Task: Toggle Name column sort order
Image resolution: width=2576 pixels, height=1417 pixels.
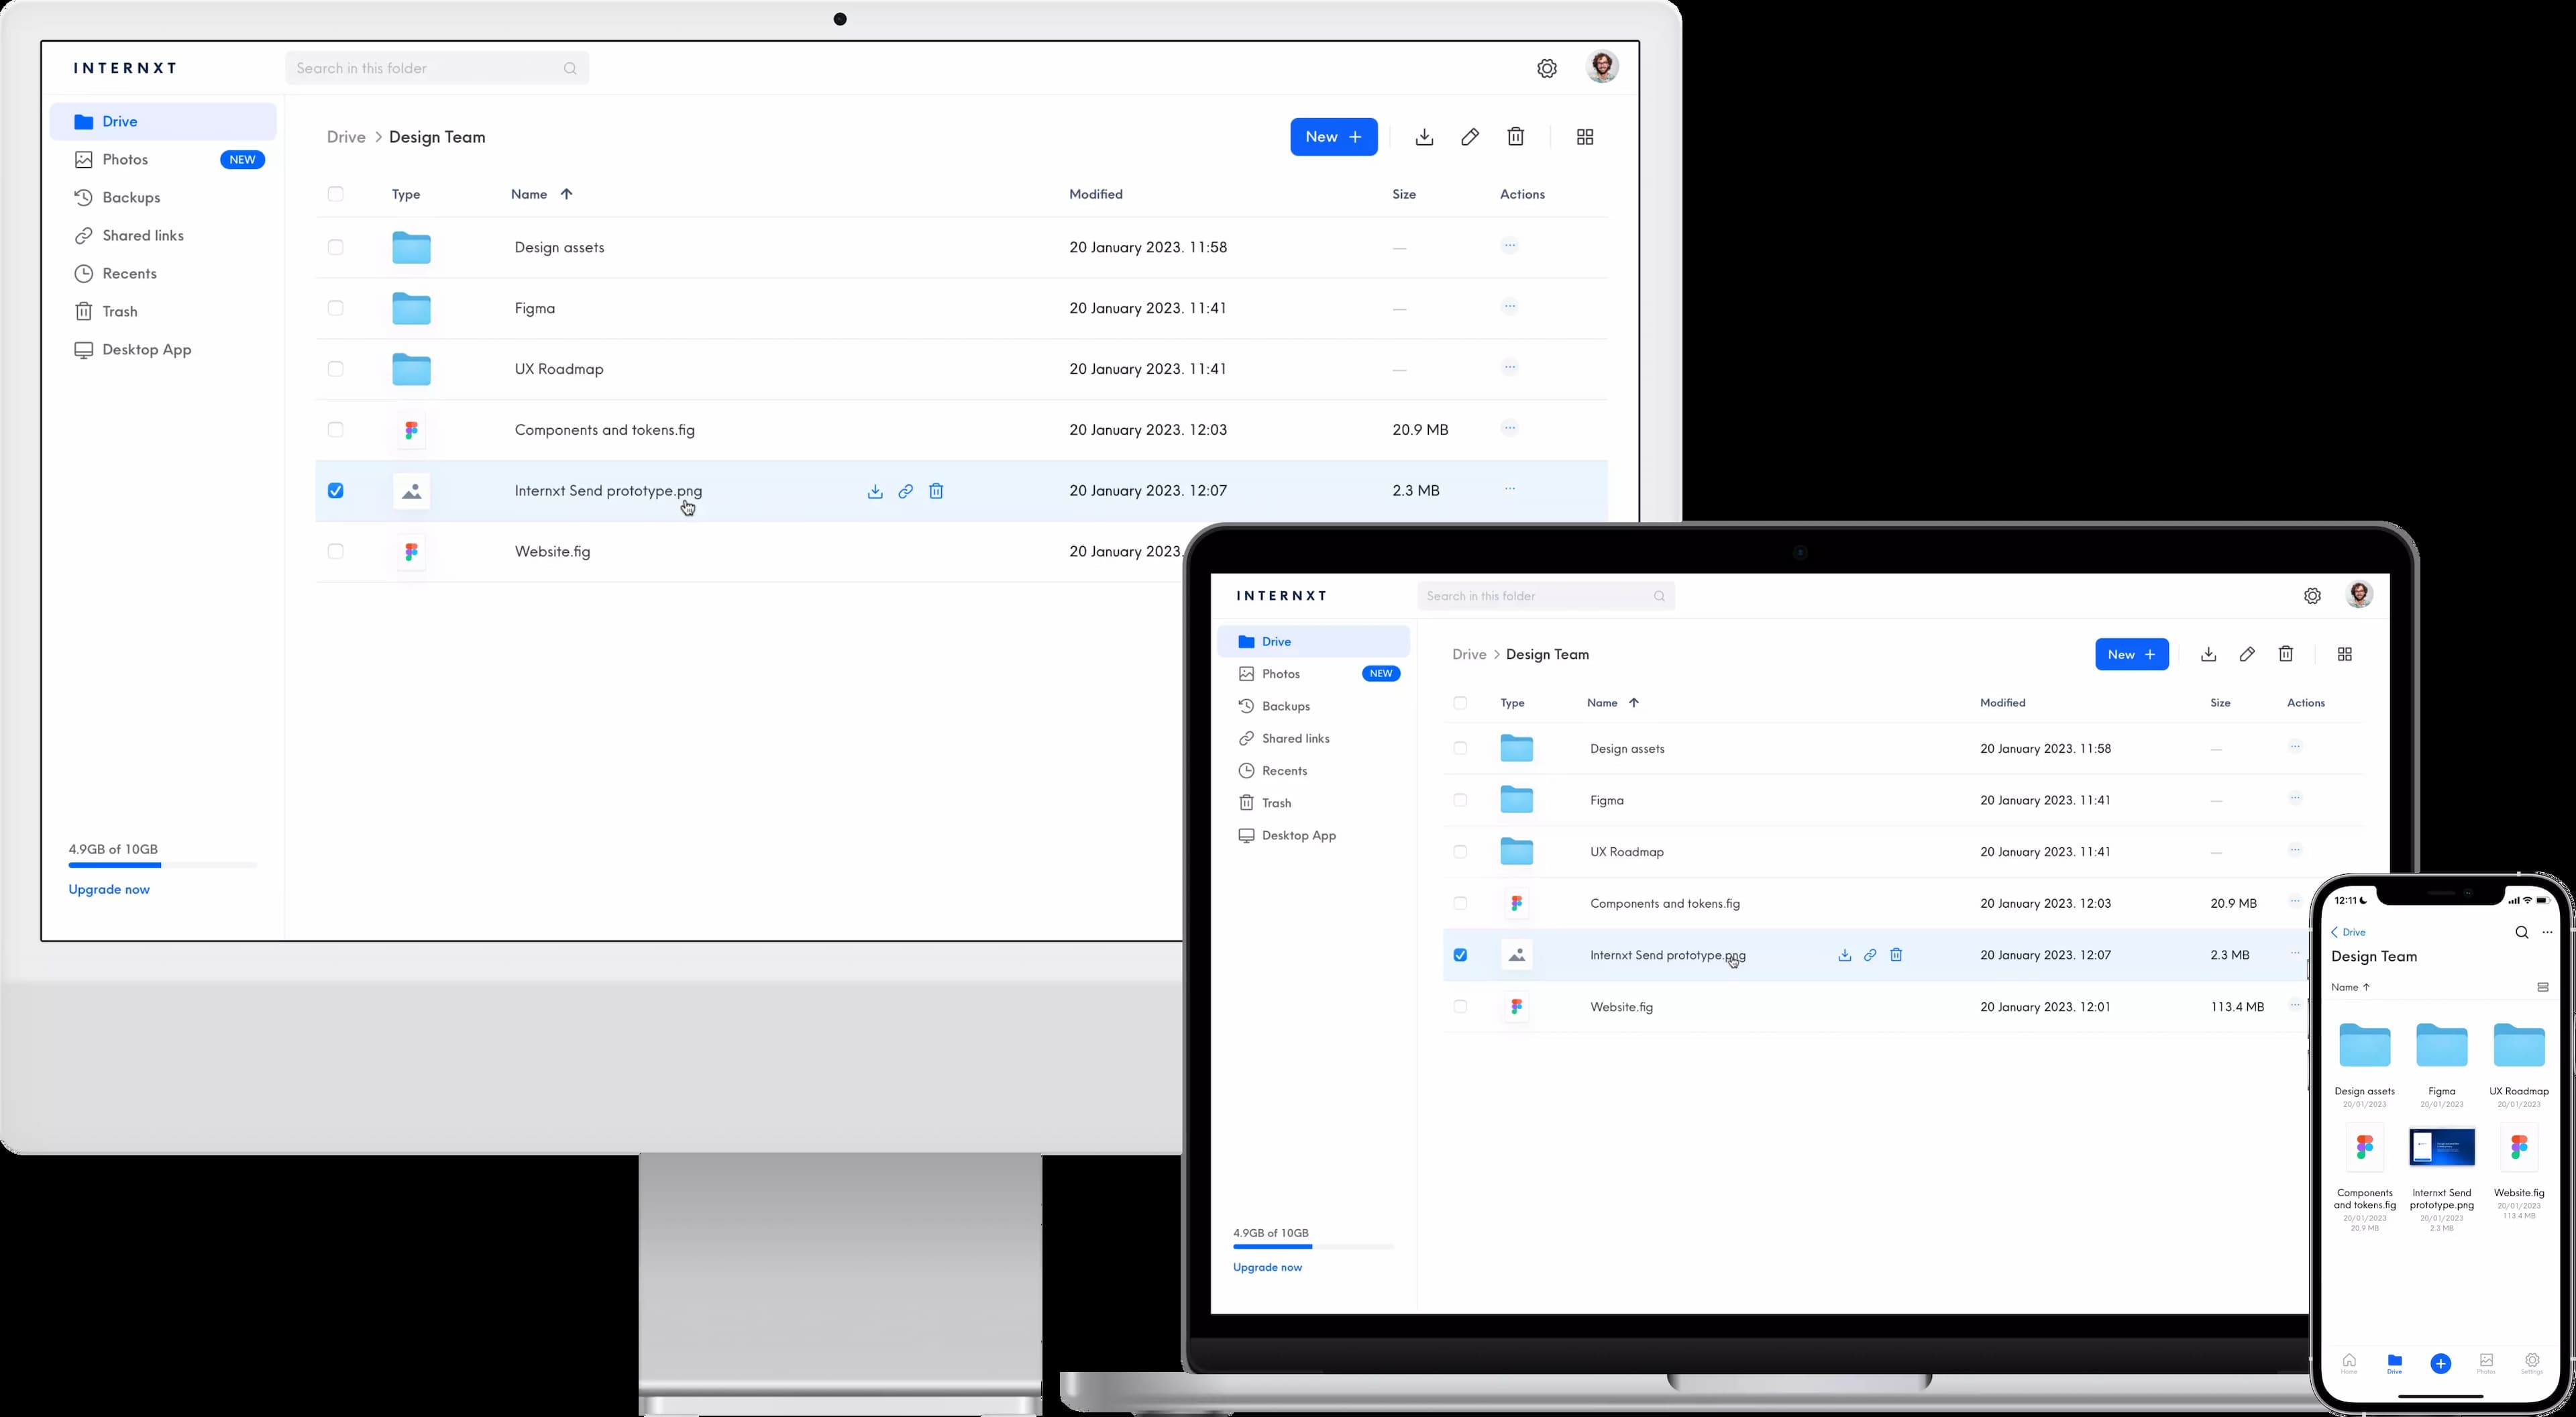Action: [x=541, y=194]
